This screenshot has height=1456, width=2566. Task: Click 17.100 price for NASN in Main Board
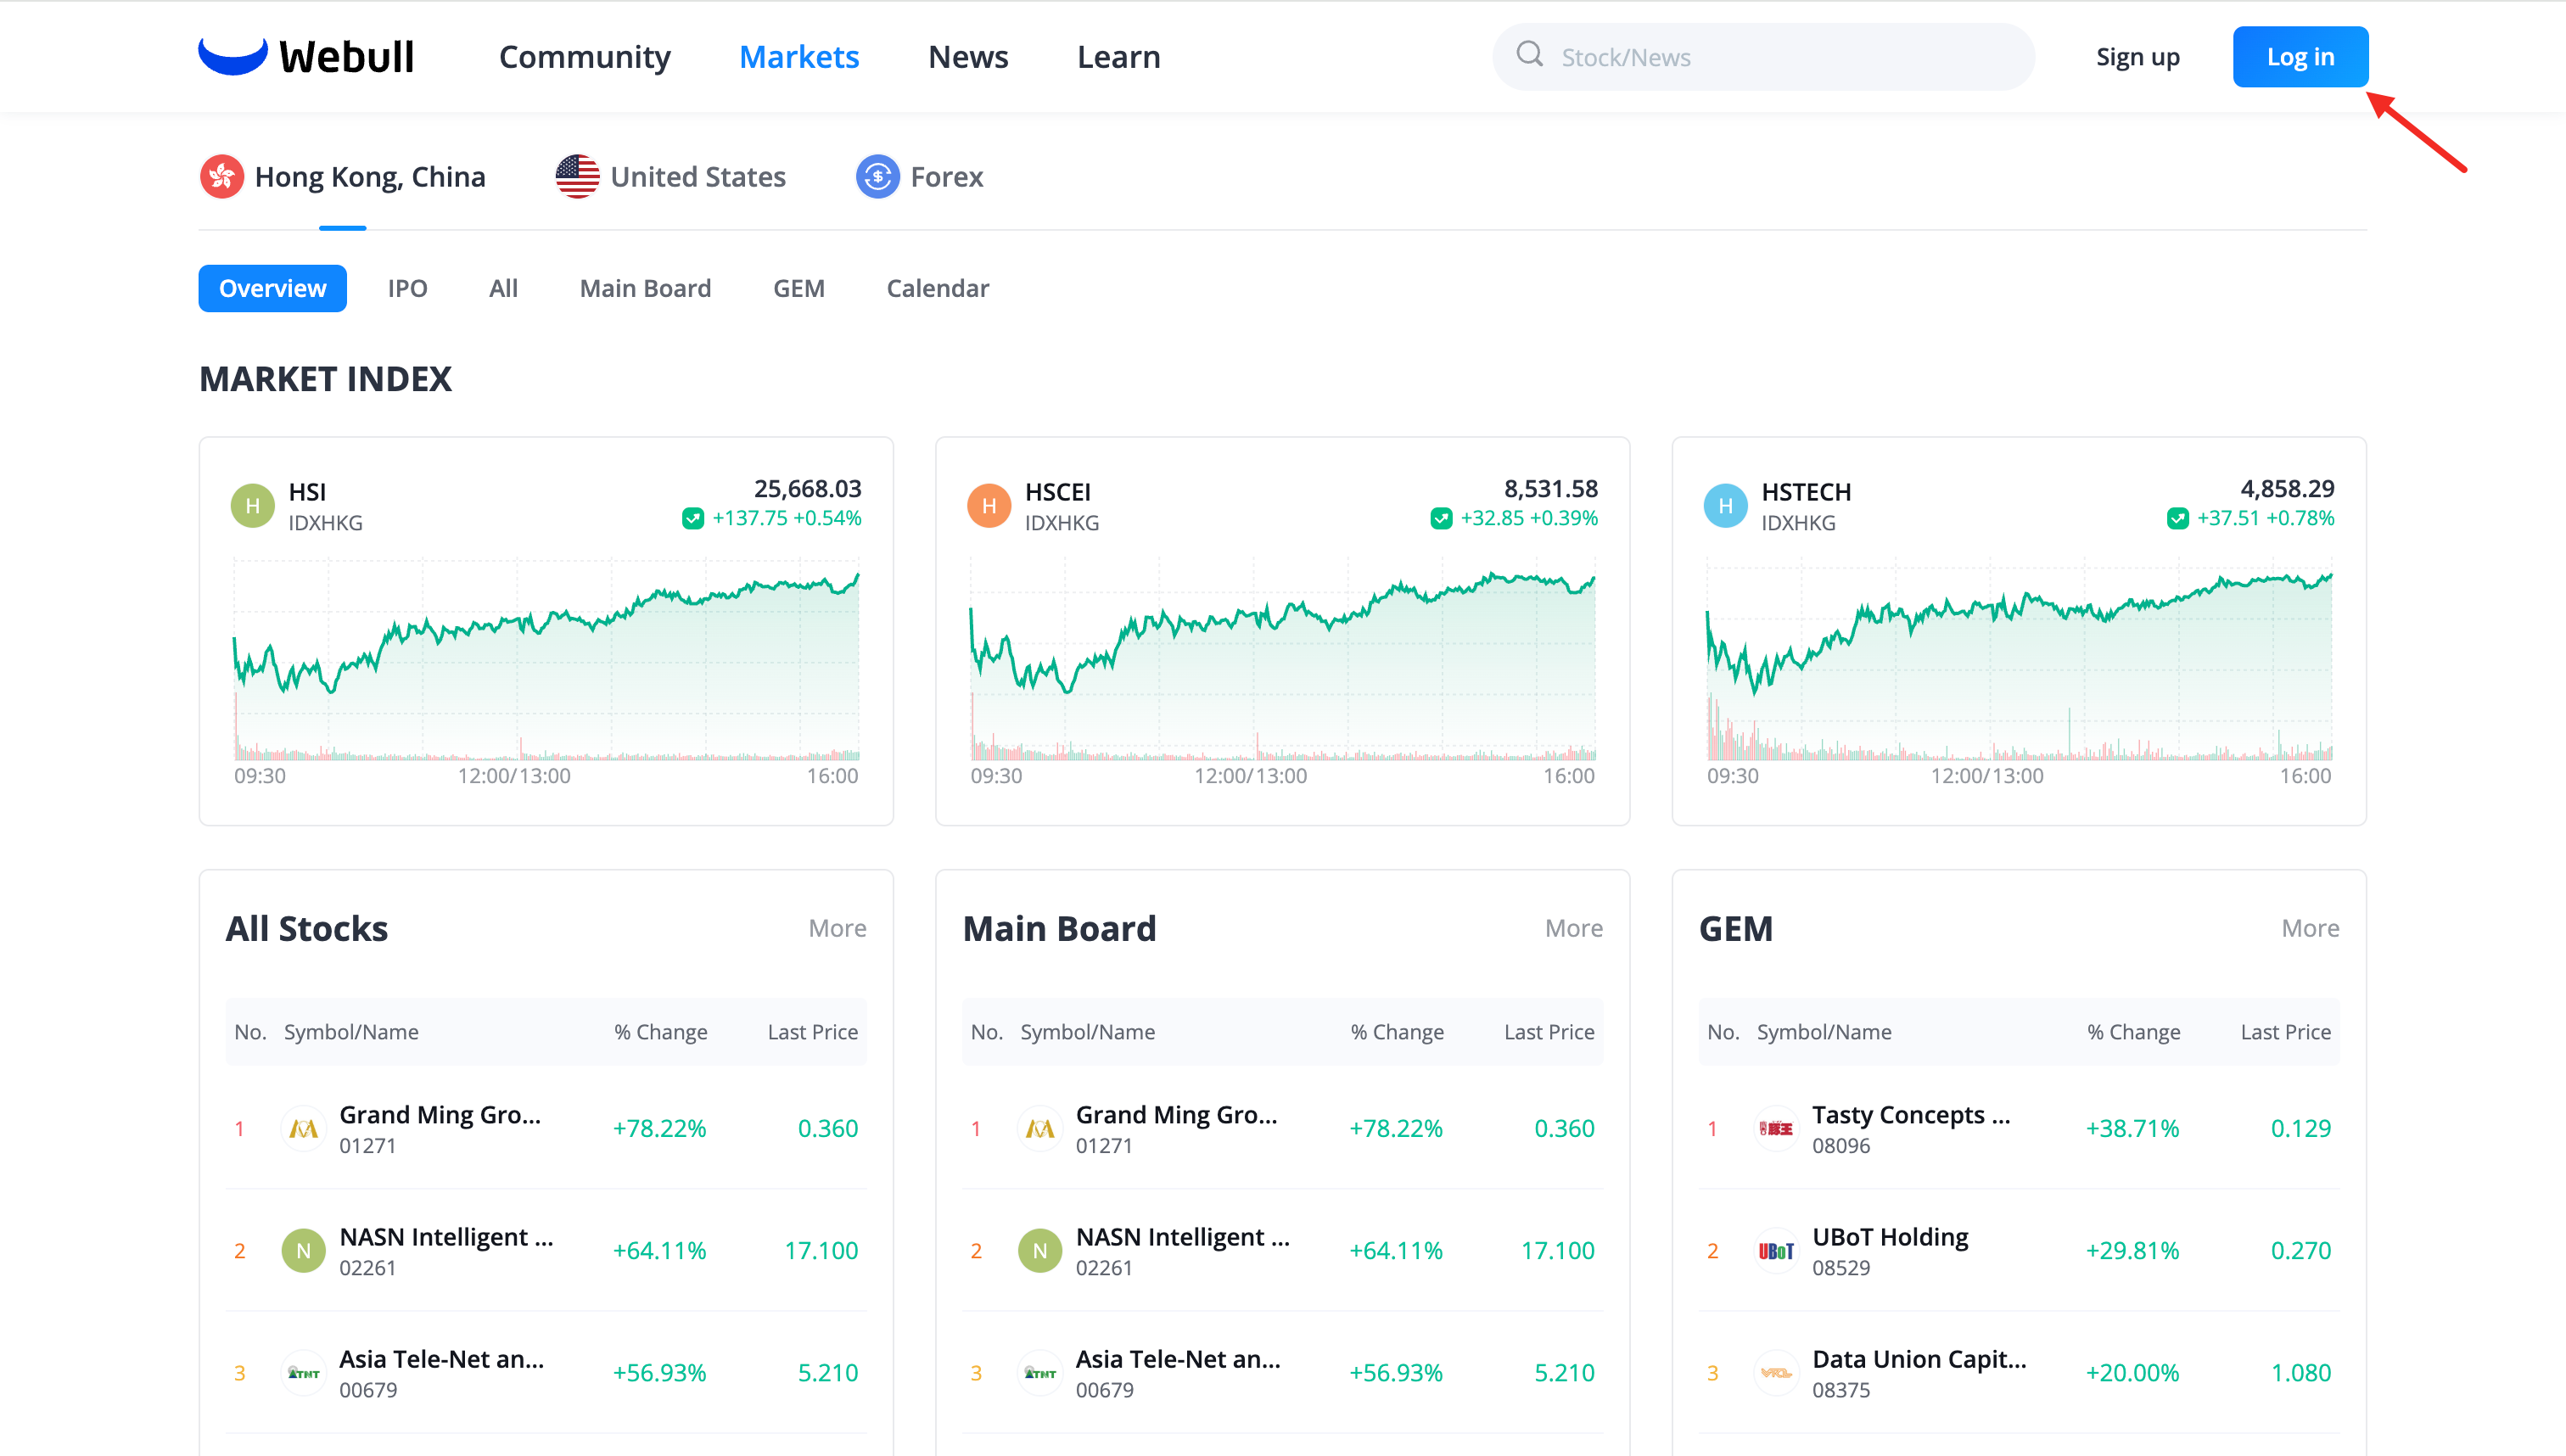click(1557, 1250)
